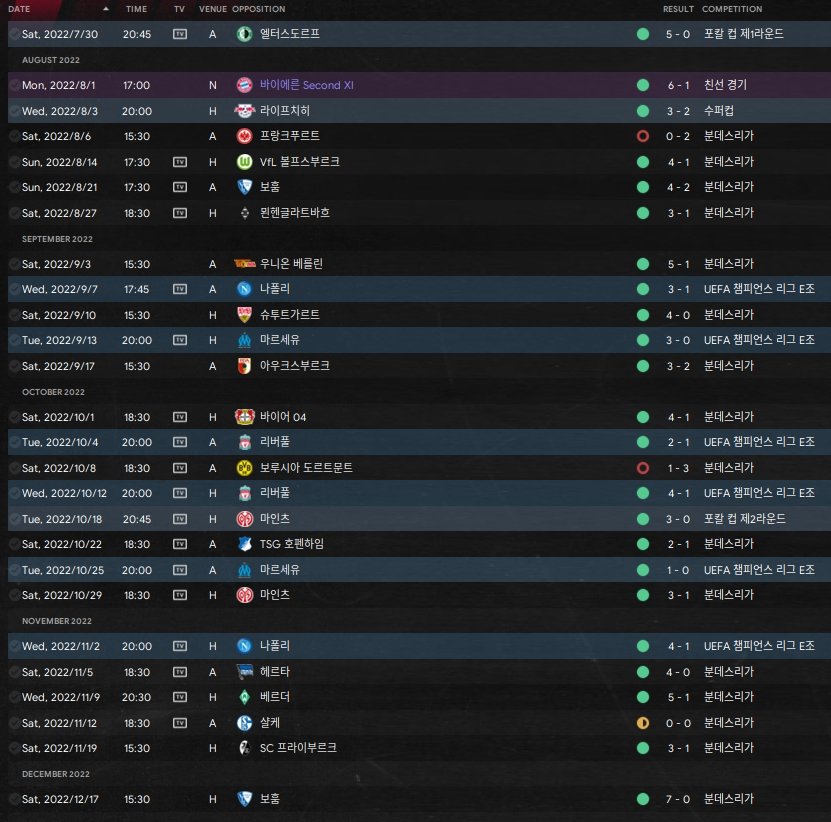Click the Schalke crest next to 샬케
This screenshot has height=822, width=831.
[243, 722]
